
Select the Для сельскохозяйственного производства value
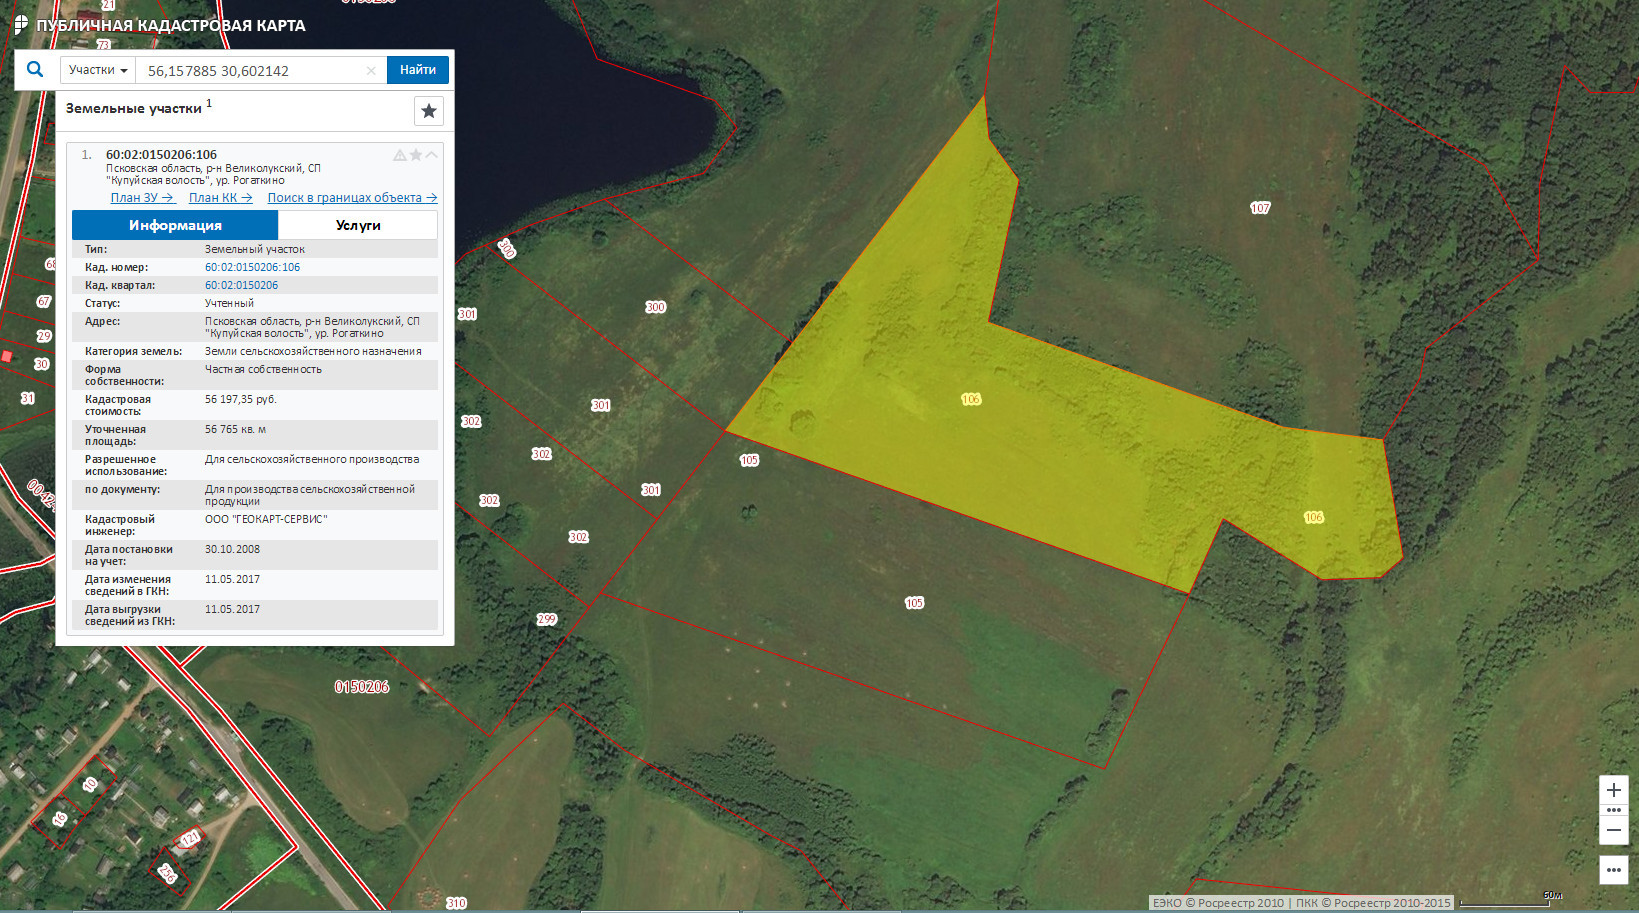pos(312,459)
